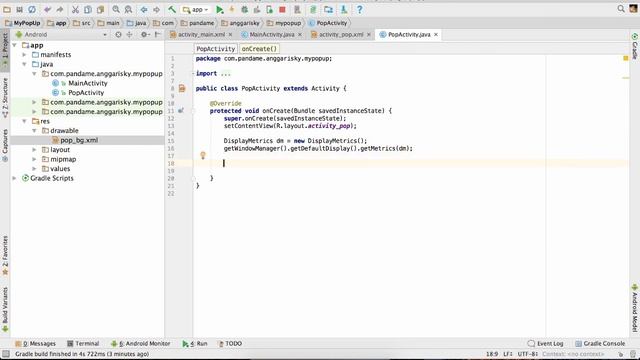640x360 pixels.
Task: Open the Build Variants side panel
Action: (x=5, y=309)
